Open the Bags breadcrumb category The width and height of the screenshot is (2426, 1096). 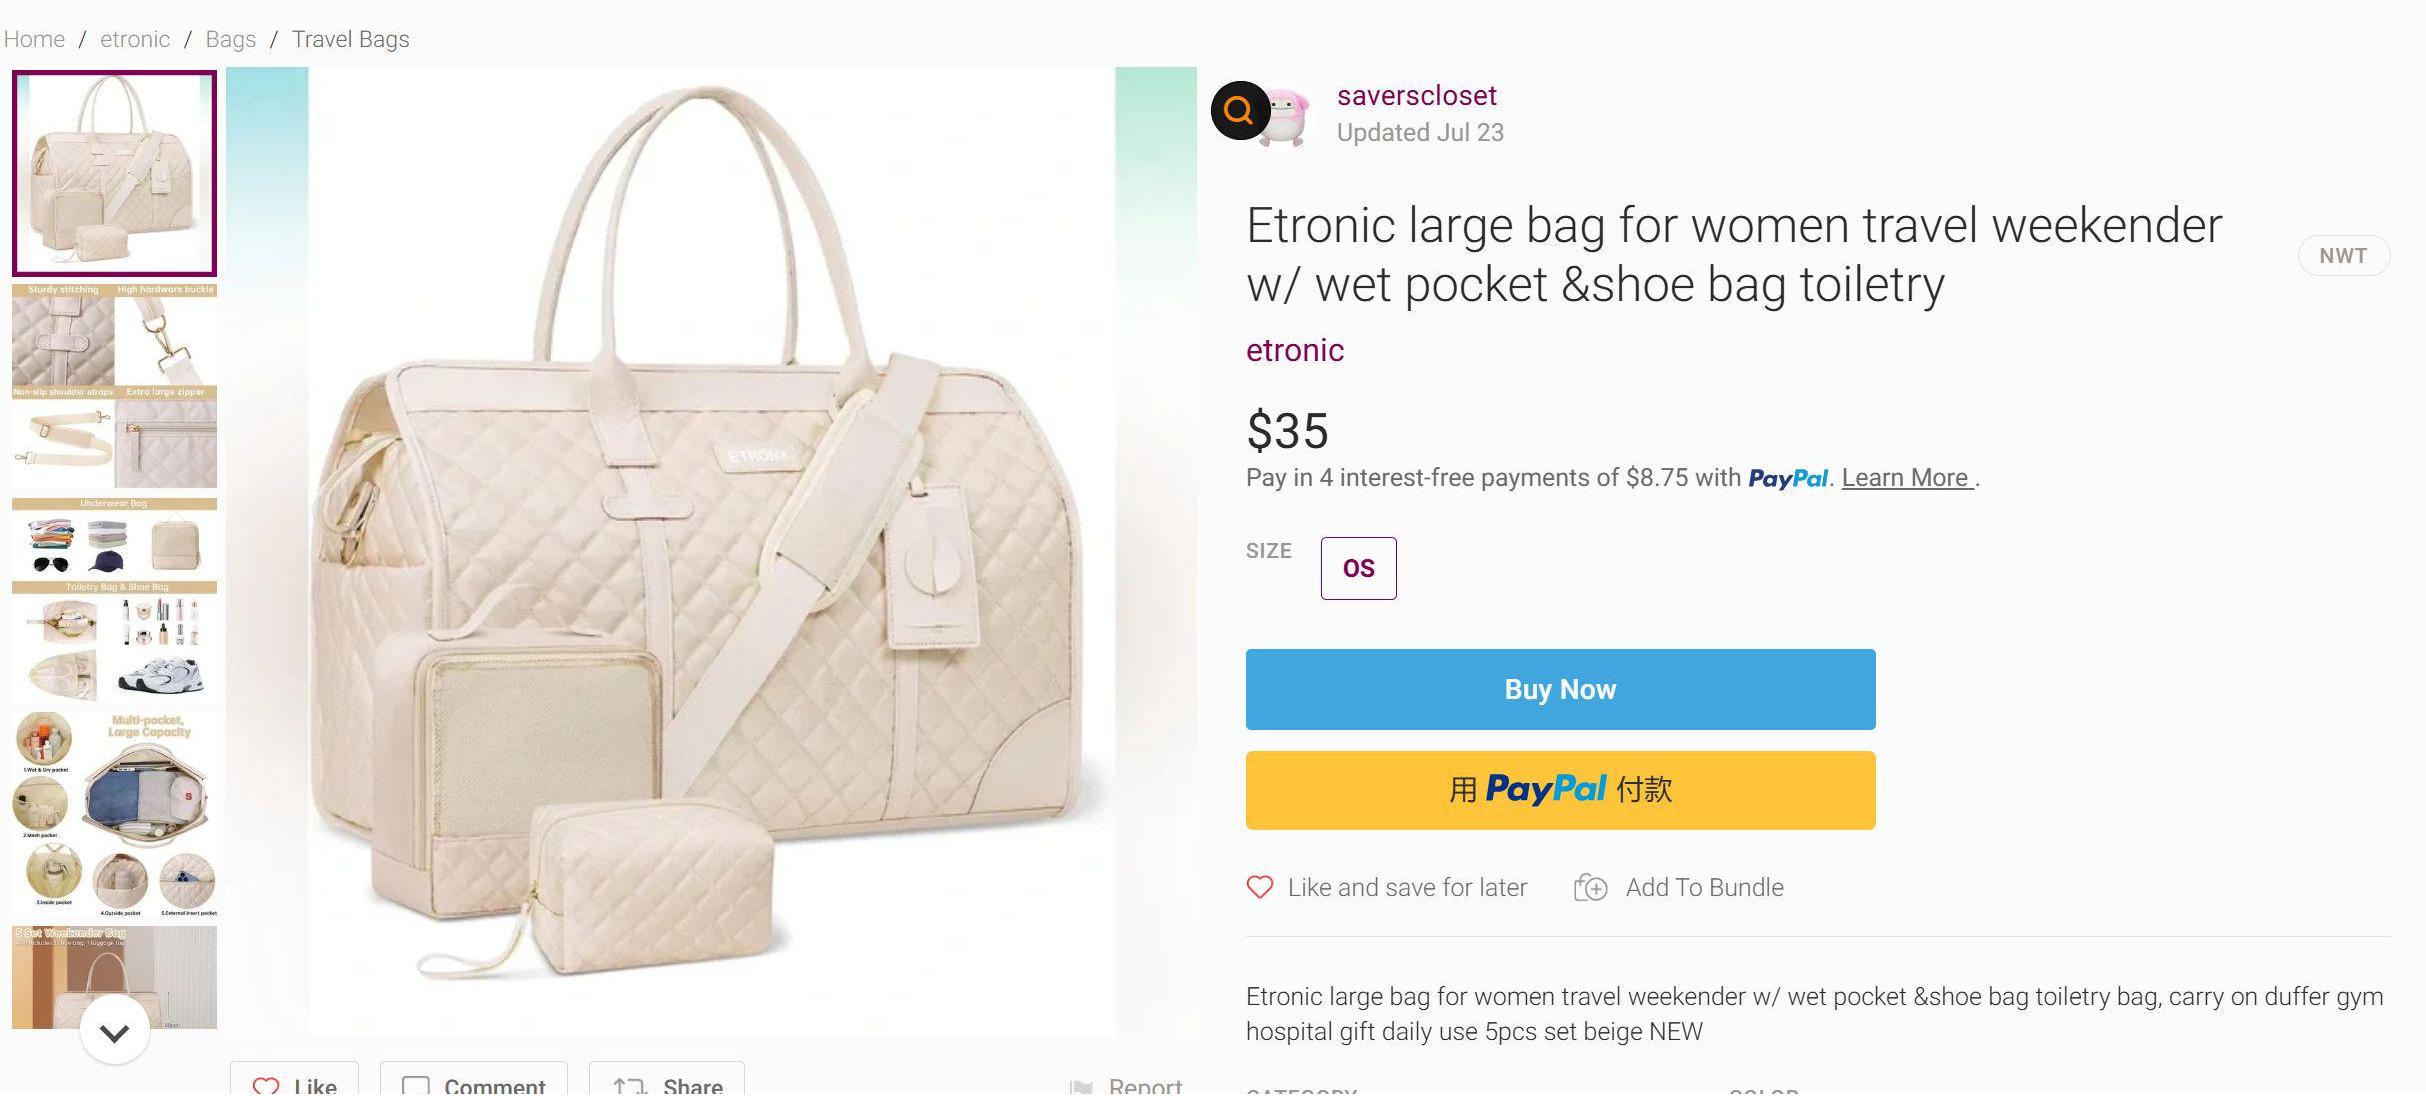230,39
